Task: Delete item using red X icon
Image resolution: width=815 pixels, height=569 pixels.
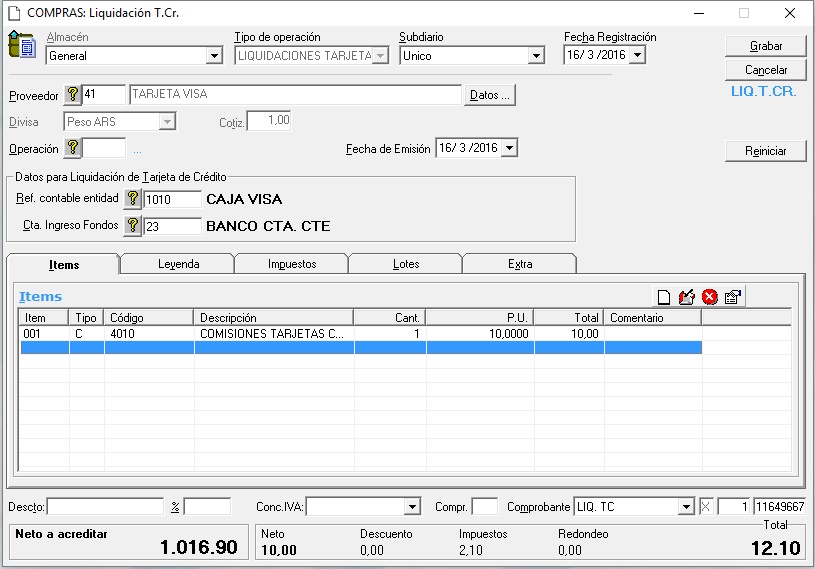Action: (709, 297)
